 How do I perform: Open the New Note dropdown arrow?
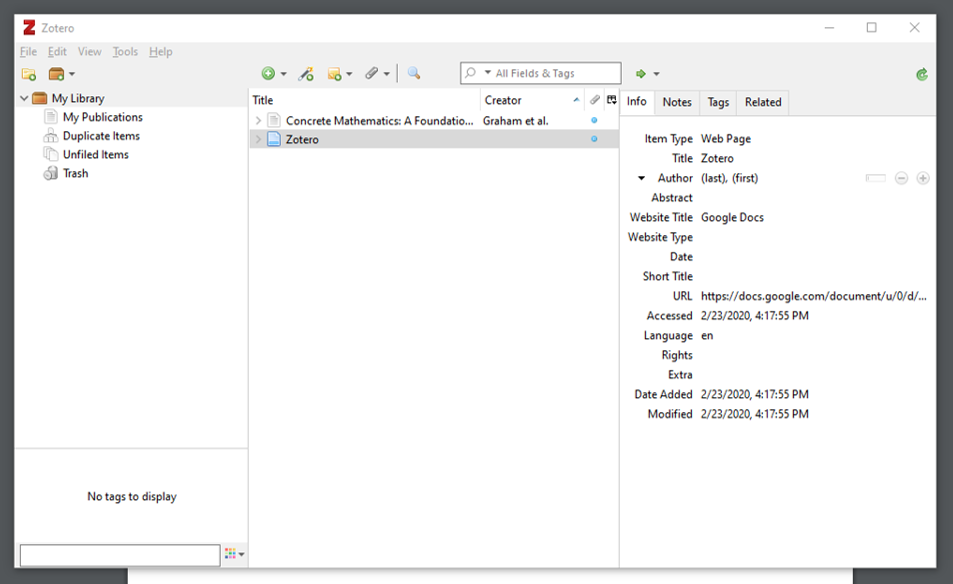(x=349, y=74)
